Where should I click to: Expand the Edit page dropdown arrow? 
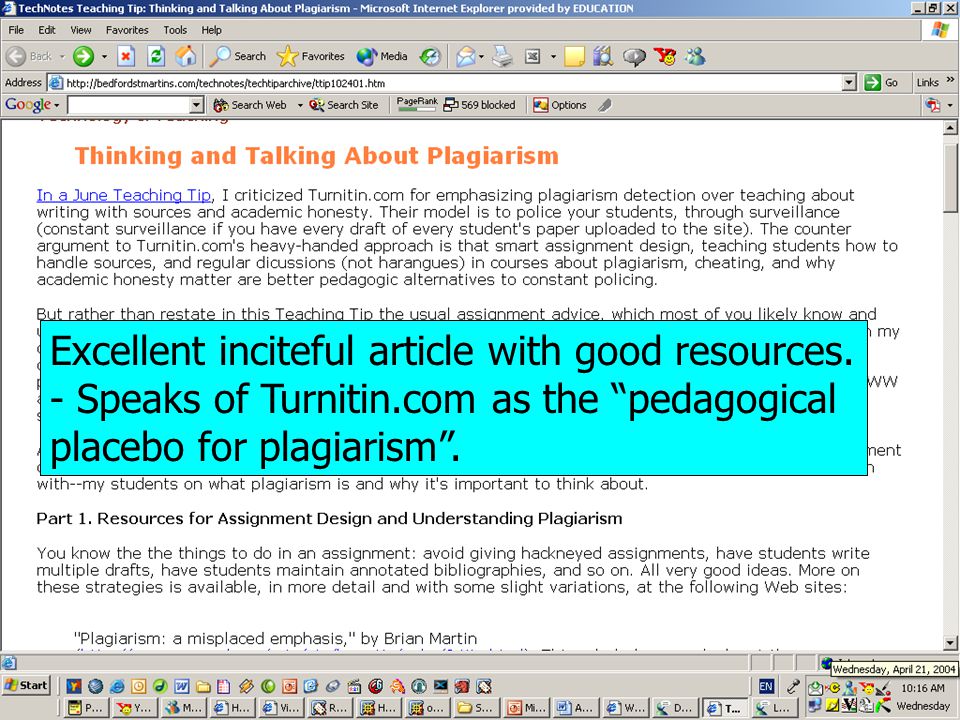pos(553,56)
